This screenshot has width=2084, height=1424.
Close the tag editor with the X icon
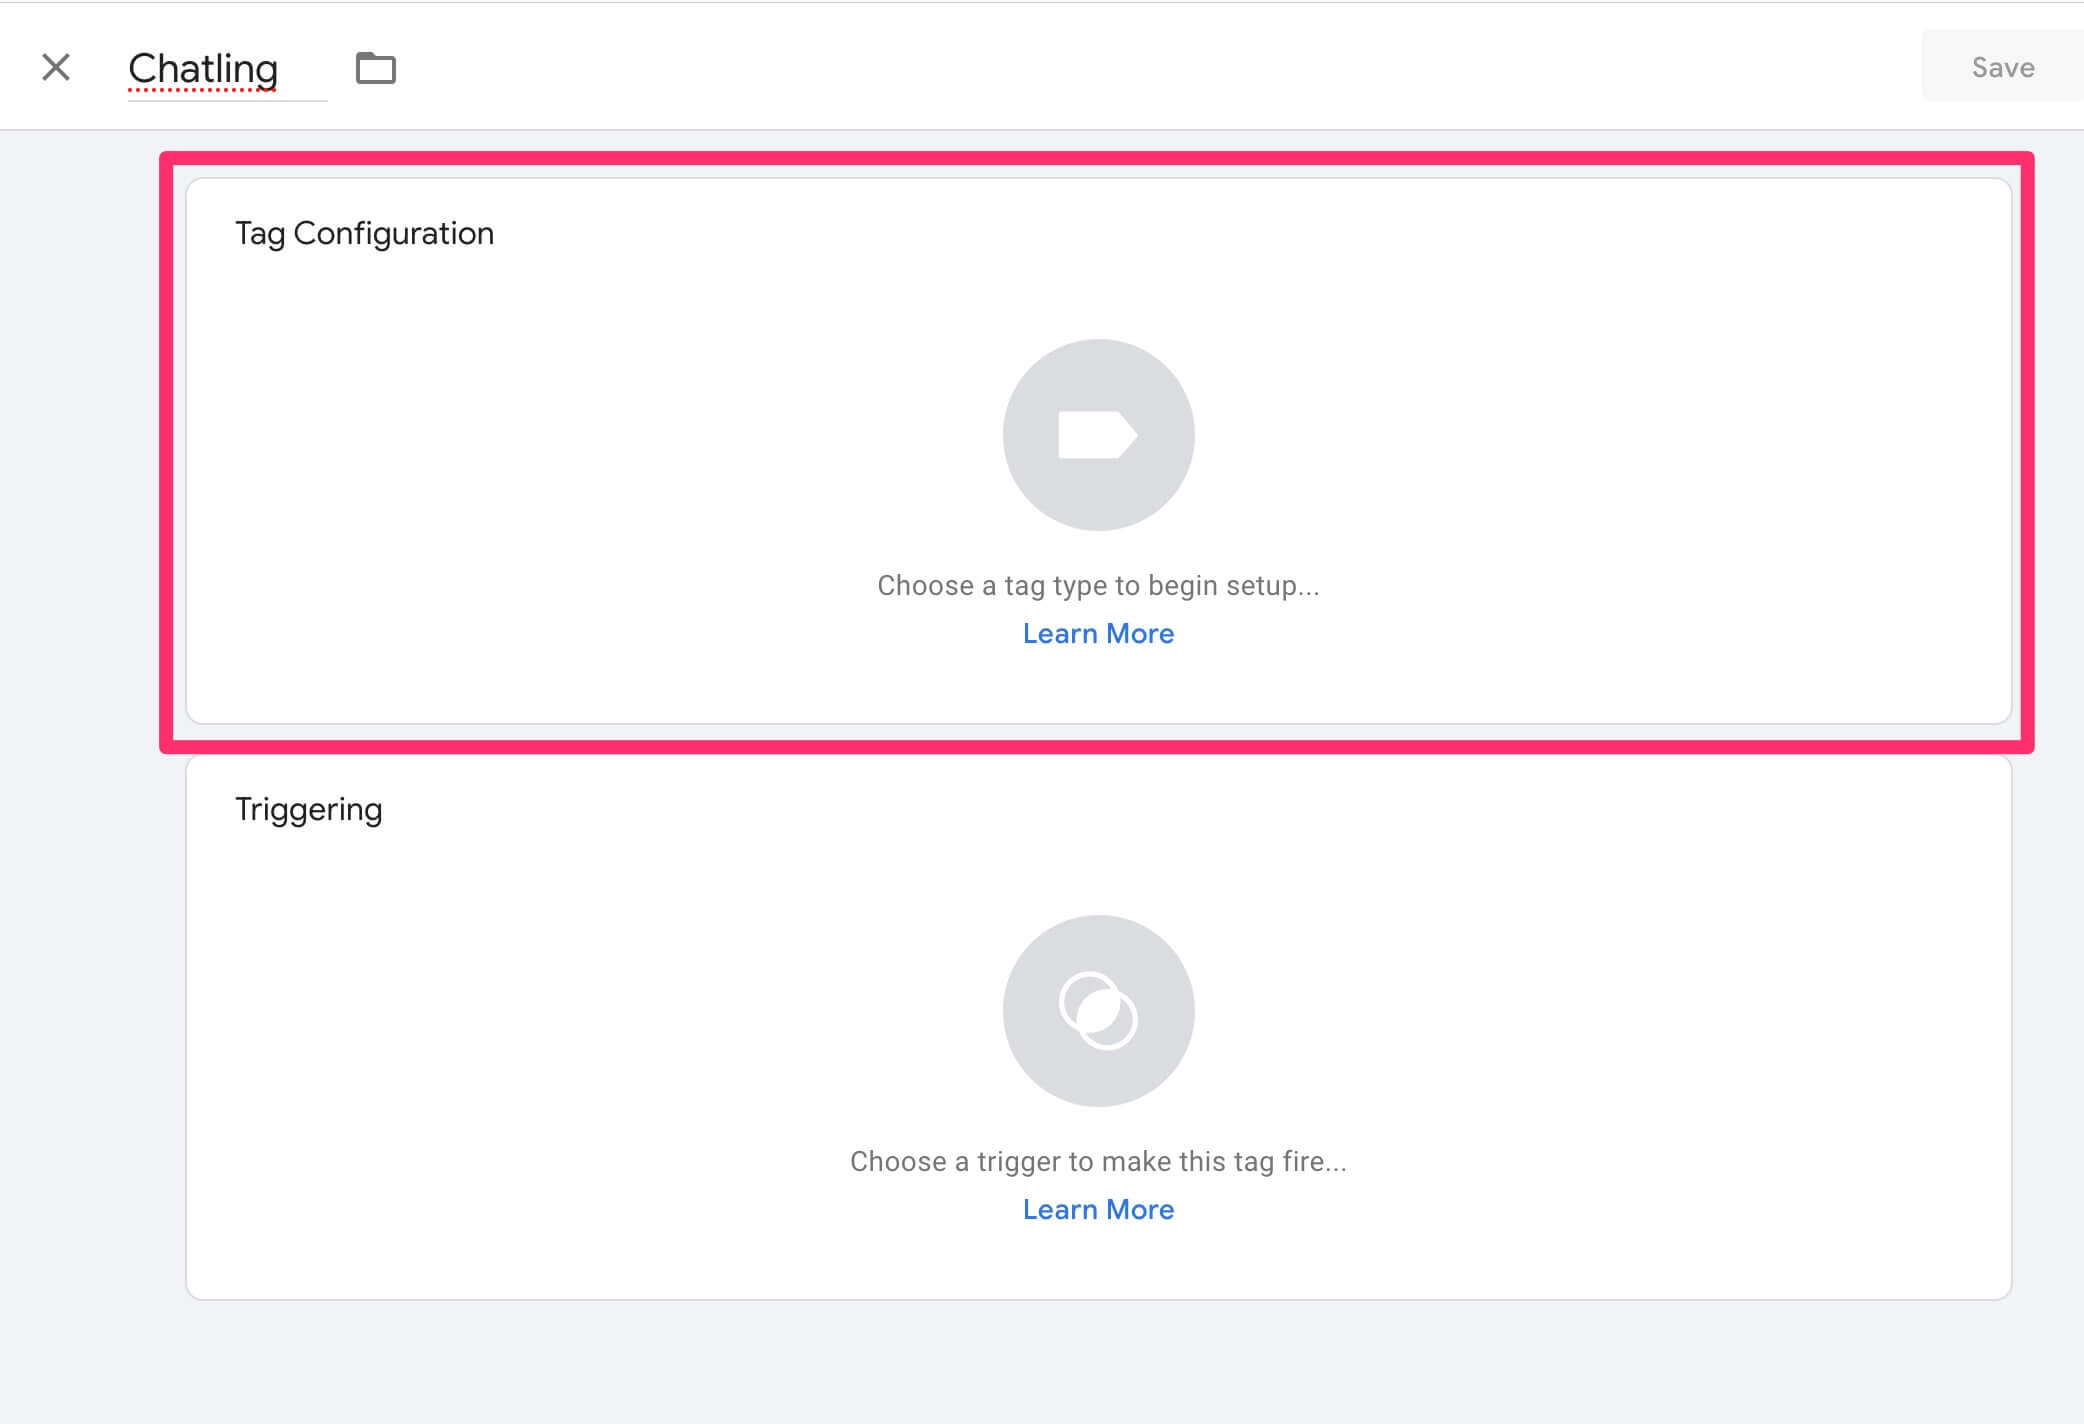click(56, 67)
